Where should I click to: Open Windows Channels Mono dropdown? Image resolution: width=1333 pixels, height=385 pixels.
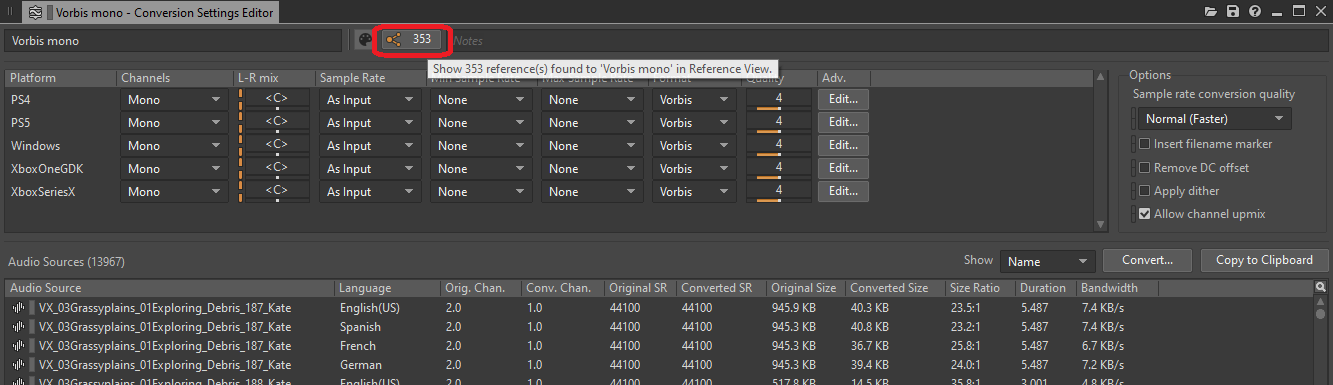tap(174, 145)
